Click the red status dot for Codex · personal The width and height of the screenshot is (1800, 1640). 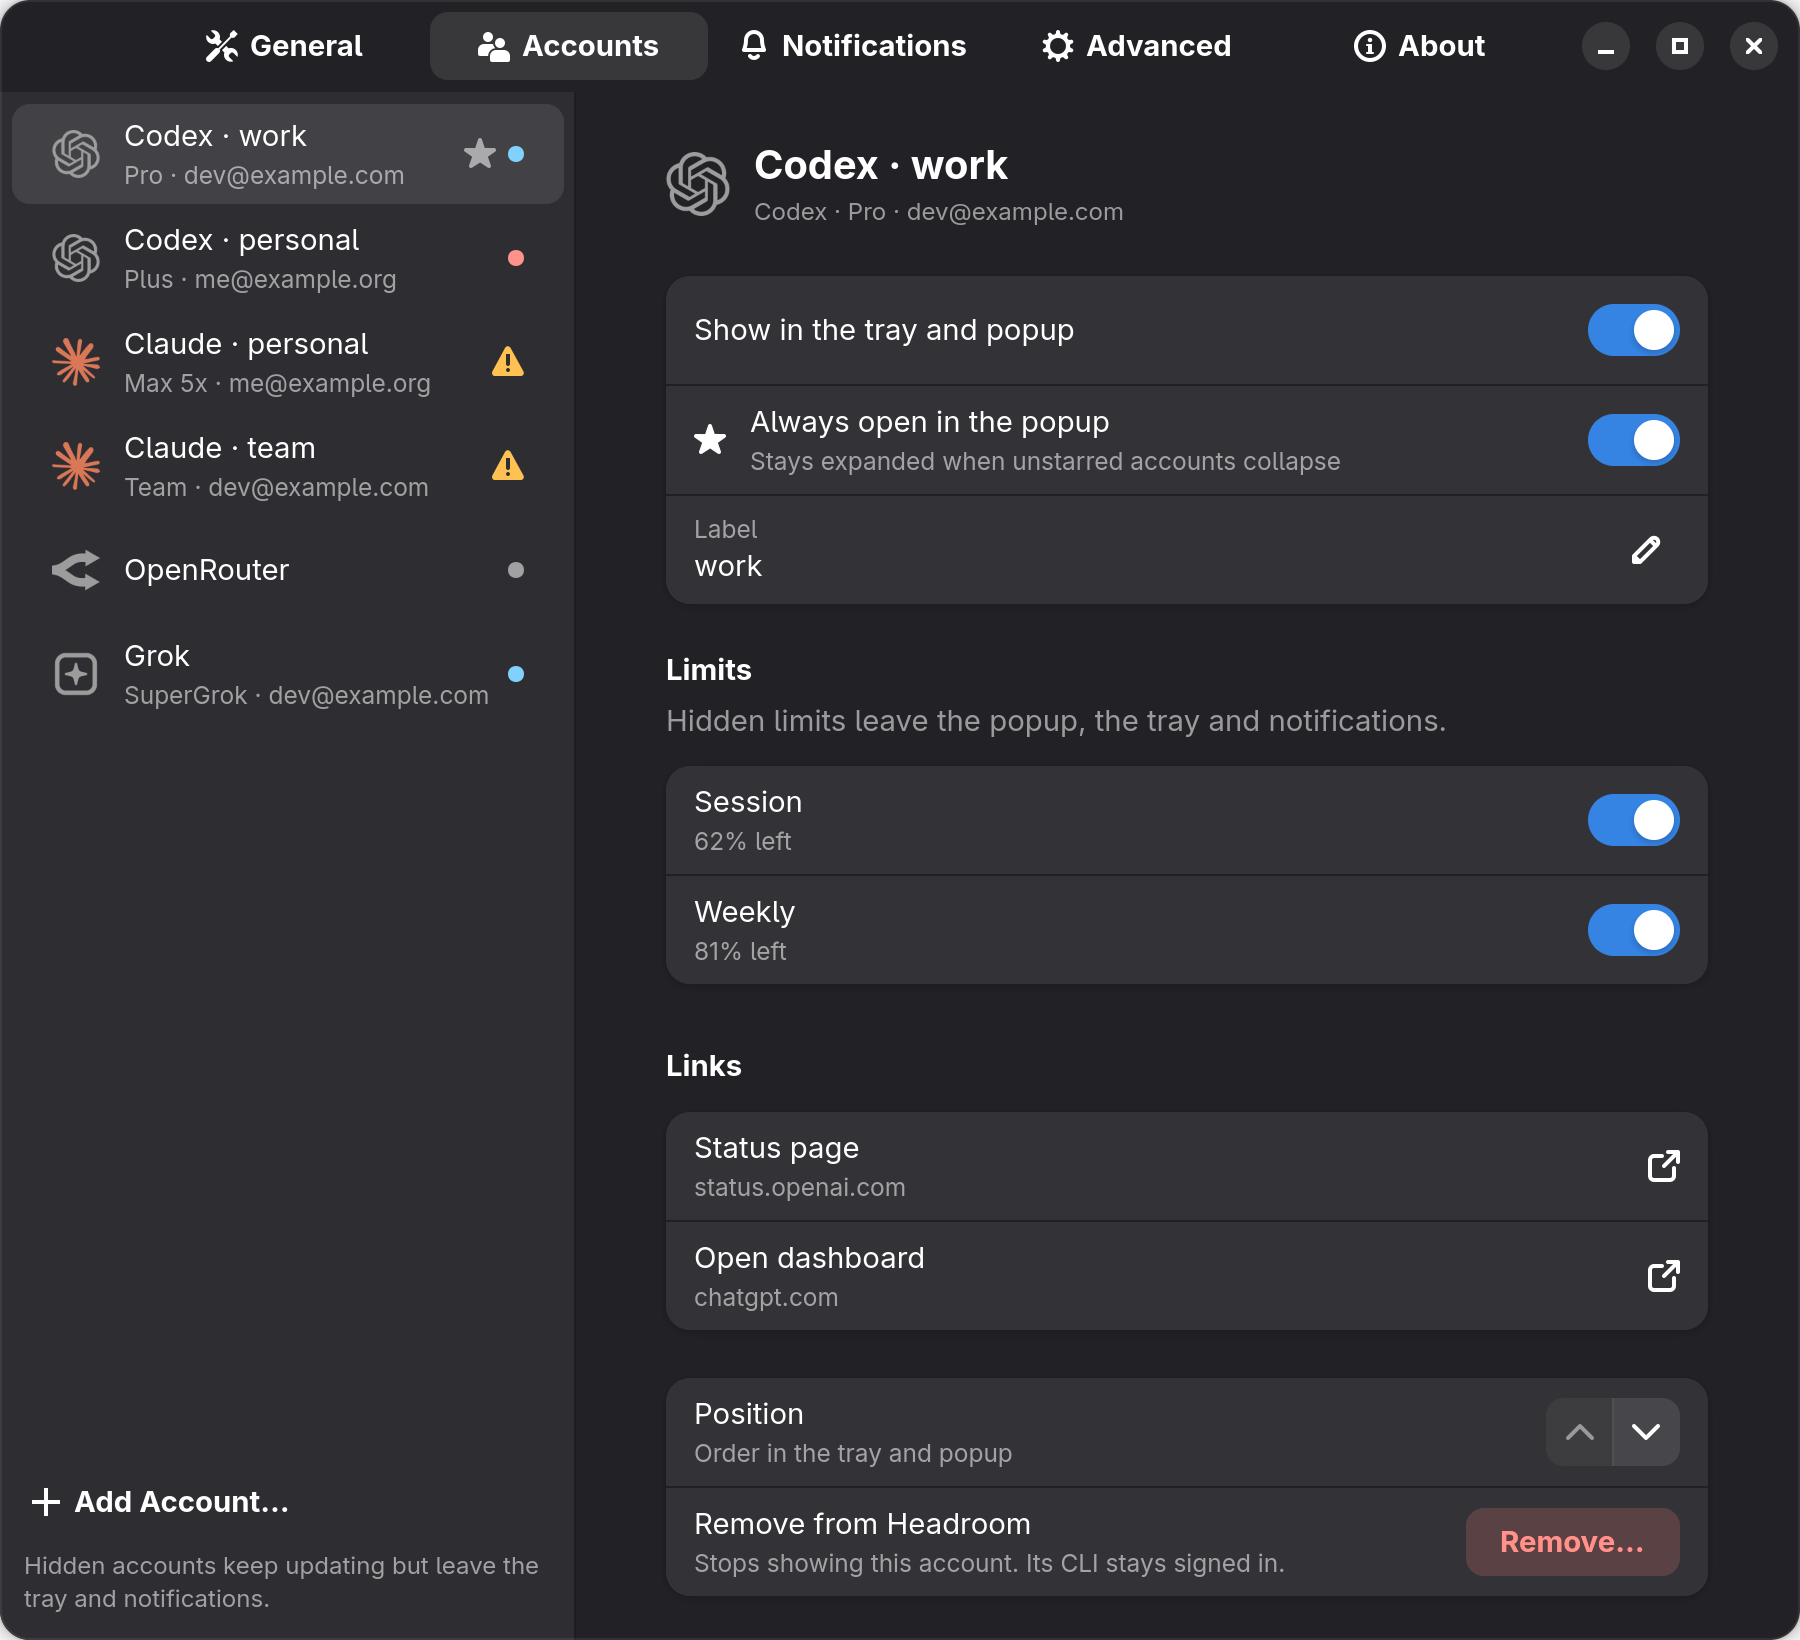(516, 258)
